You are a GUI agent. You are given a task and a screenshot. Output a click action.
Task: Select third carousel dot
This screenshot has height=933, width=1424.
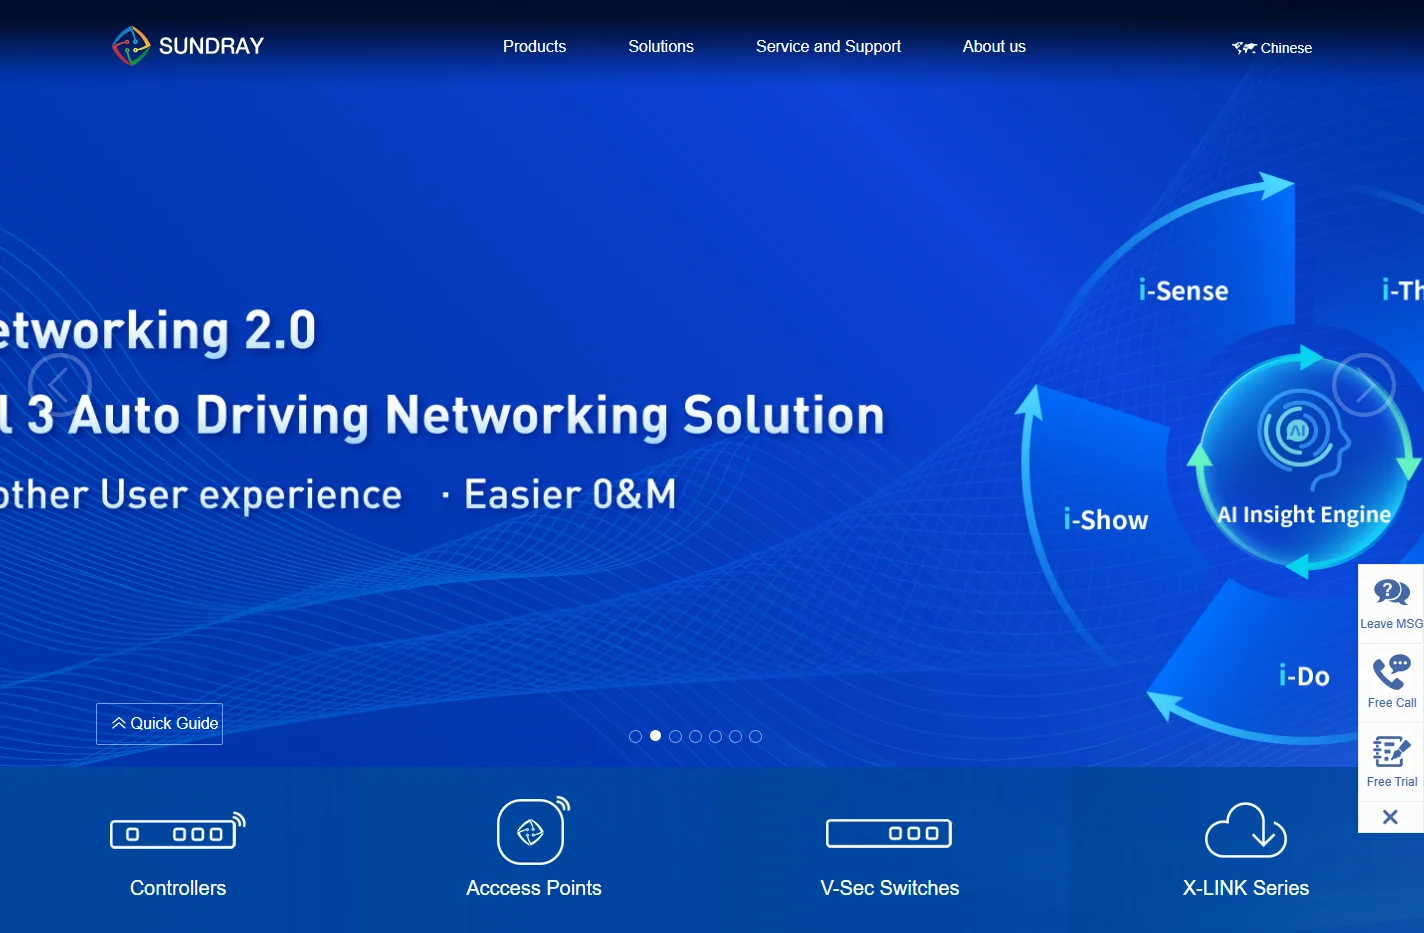(x=675, y=736)
